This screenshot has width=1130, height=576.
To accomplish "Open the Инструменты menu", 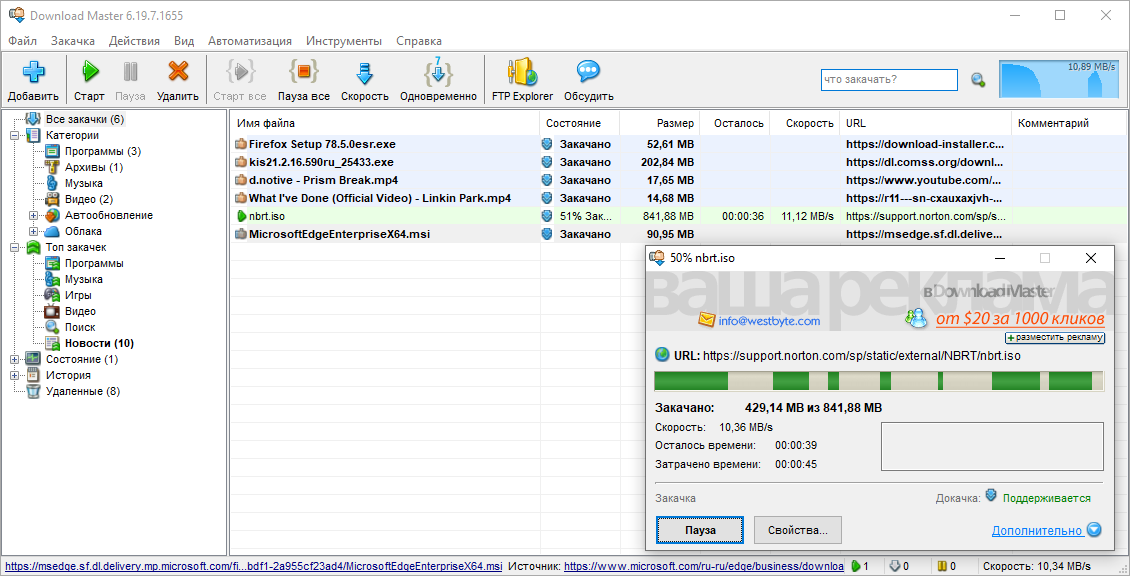I will pyautogui.click(x=344, y=41).
